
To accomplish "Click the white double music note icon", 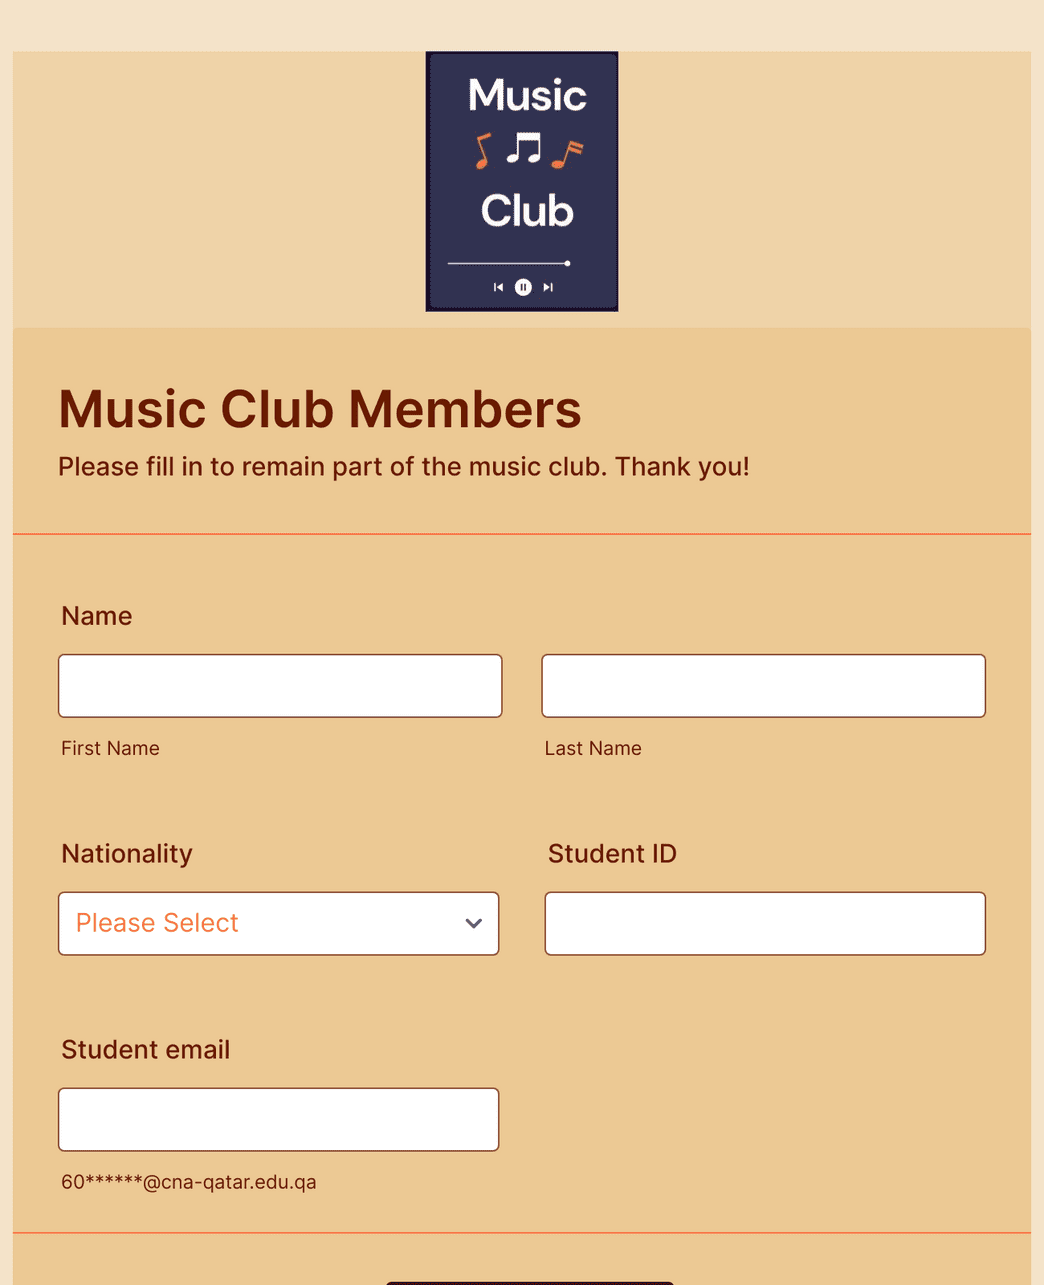I will (523, 146).
